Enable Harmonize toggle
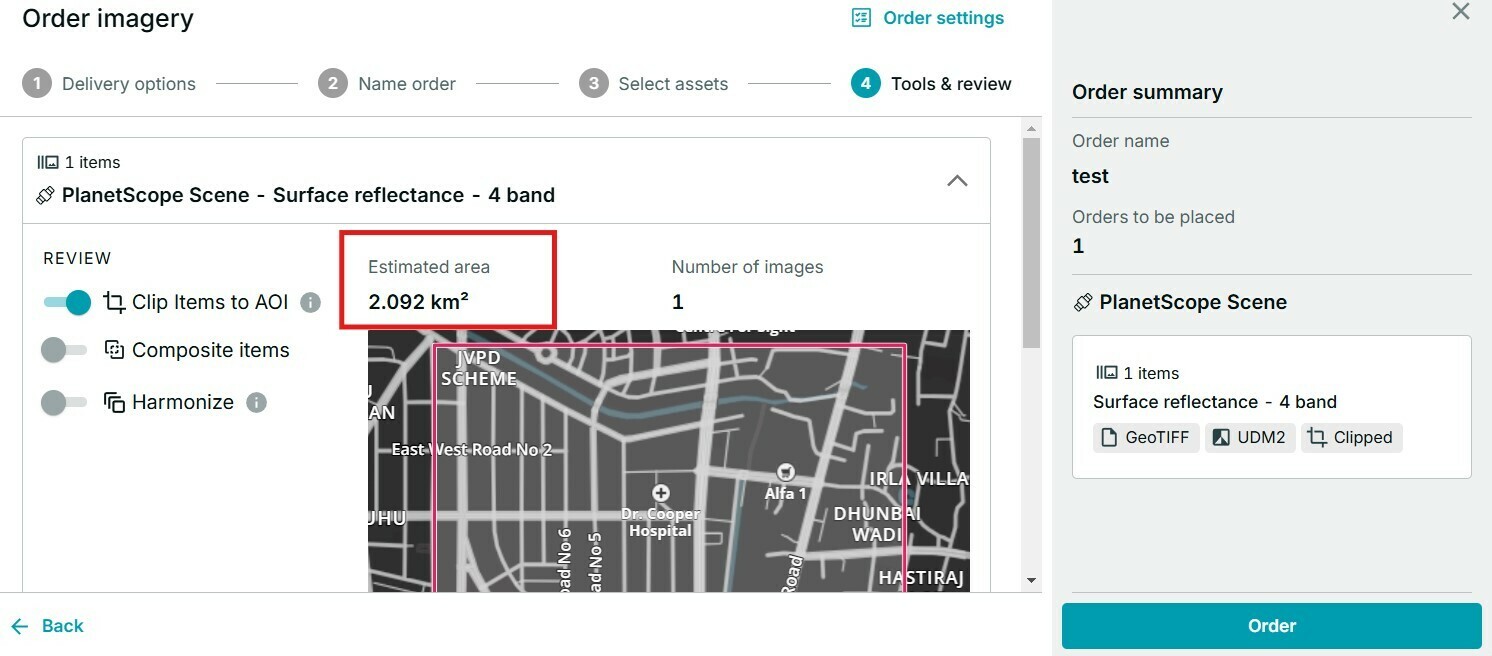The image size is (1492, 656). [63, 402]
